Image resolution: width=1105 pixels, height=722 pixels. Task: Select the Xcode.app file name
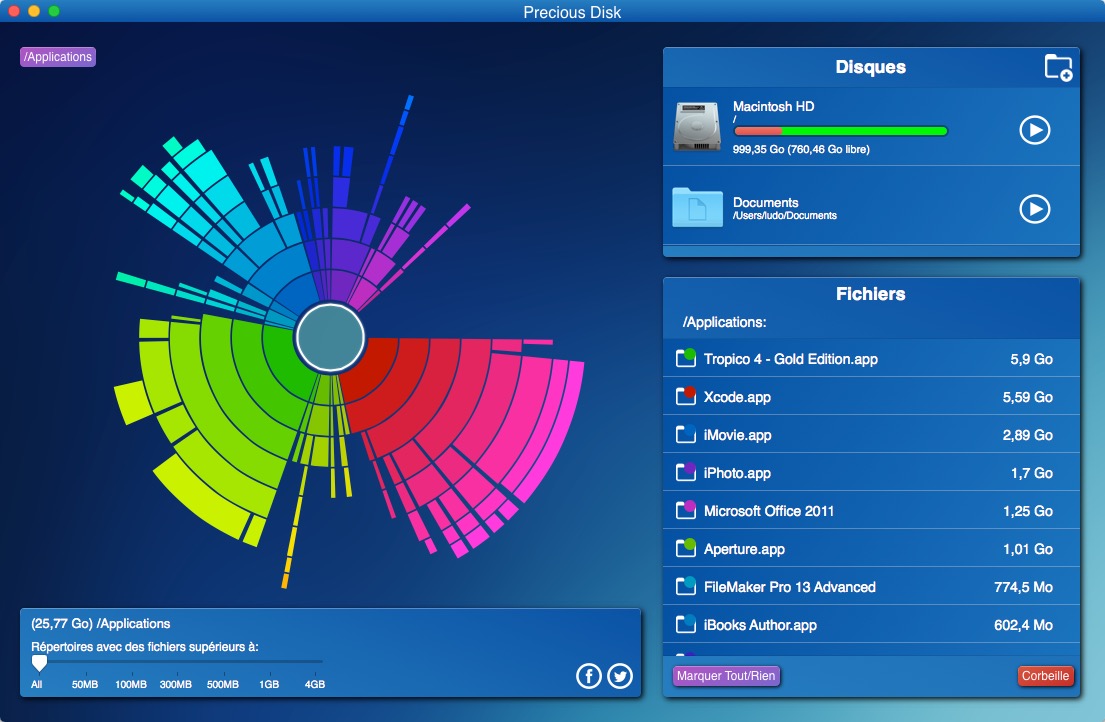tap(737, 397)
